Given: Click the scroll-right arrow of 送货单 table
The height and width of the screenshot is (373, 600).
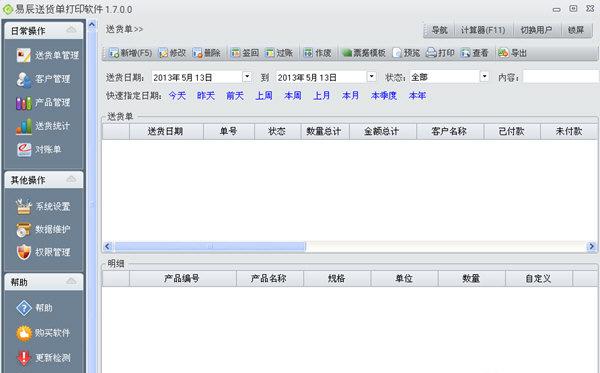Looking at the screenshot, I should coord(592,246).
